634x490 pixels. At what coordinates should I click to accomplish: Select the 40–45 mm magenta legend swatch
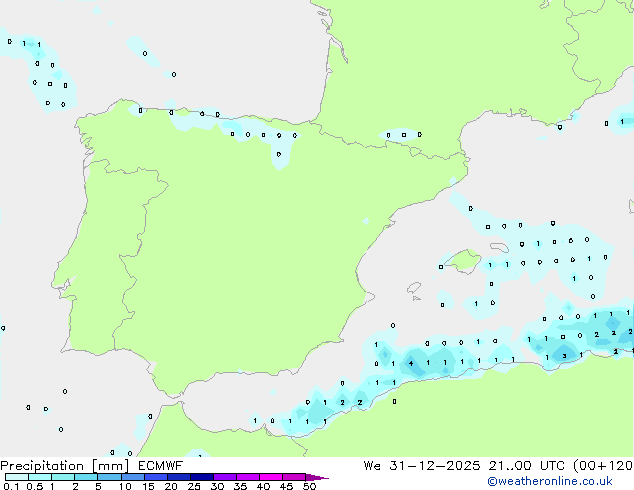coord(271,477)
